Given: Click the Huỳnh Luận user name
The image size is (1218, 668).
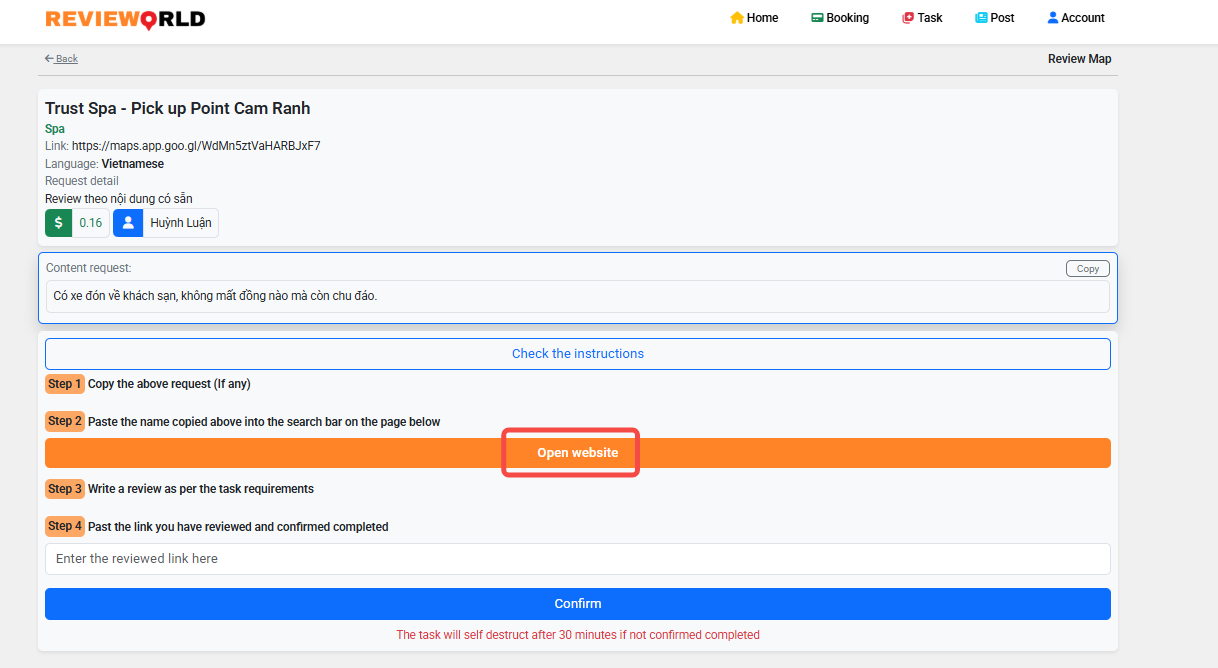Looking at the screenshot, I should point(181,223).
